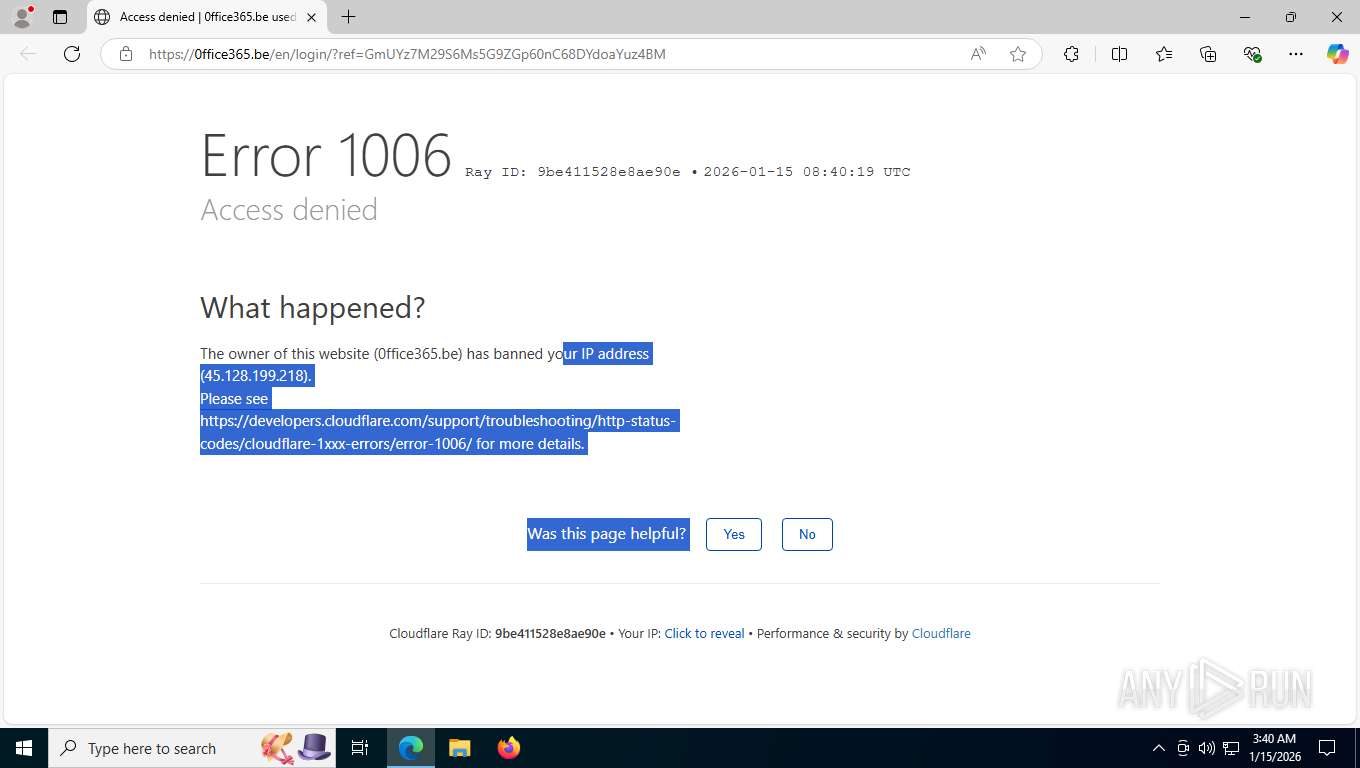Open a new tab with plus button
1360x768 pixels.
click(348, 17)
